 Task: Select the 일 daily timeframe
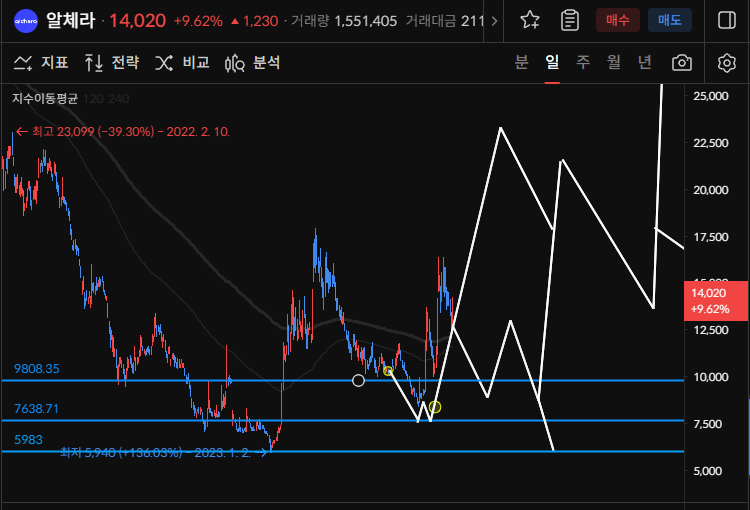click(552, 62)
